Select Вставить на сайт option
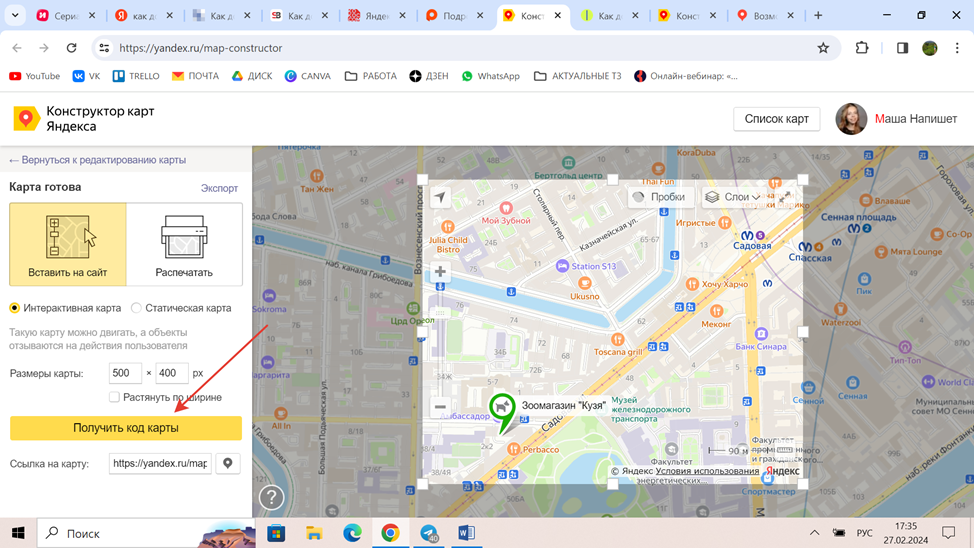The image size is (974, 548). [x=68, y=244]
